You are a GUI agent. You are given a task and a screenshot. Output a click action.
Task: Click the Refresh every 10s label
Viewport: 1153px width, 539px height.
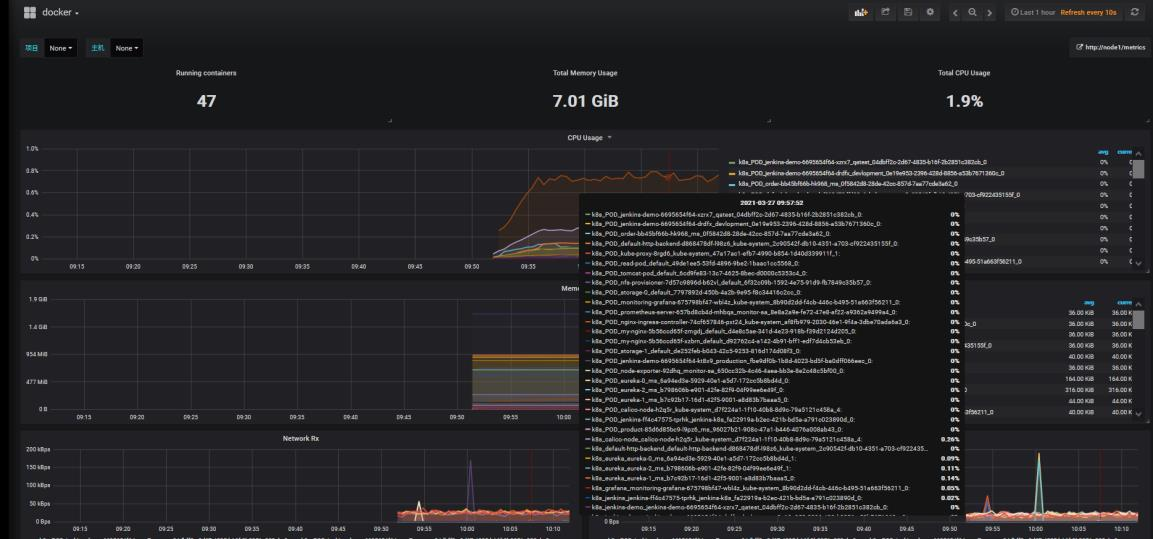click(1088, 13)
